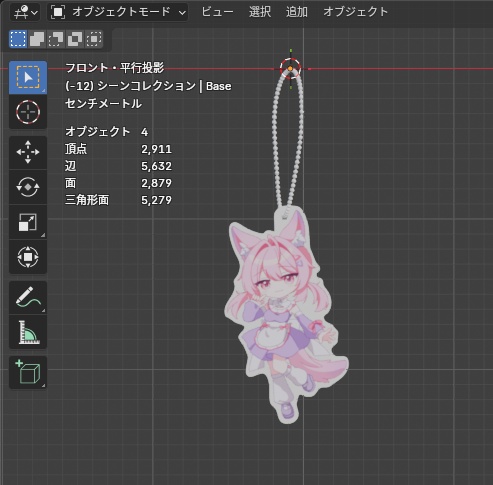Open the オブジェクト (Object) menu
Screen dimensions: 493x485
355,12
